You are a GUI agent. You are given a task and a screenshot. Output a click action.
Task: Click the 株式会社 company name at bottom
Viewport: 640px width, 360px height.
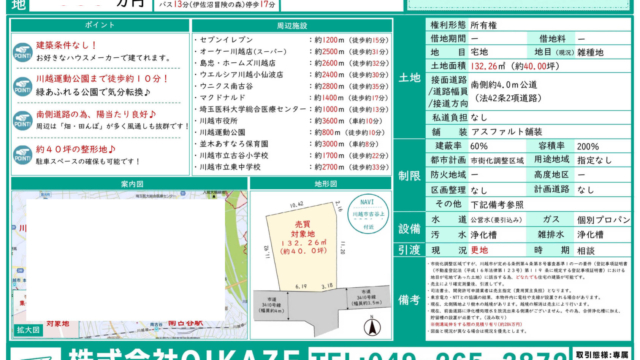coord(184,354)
